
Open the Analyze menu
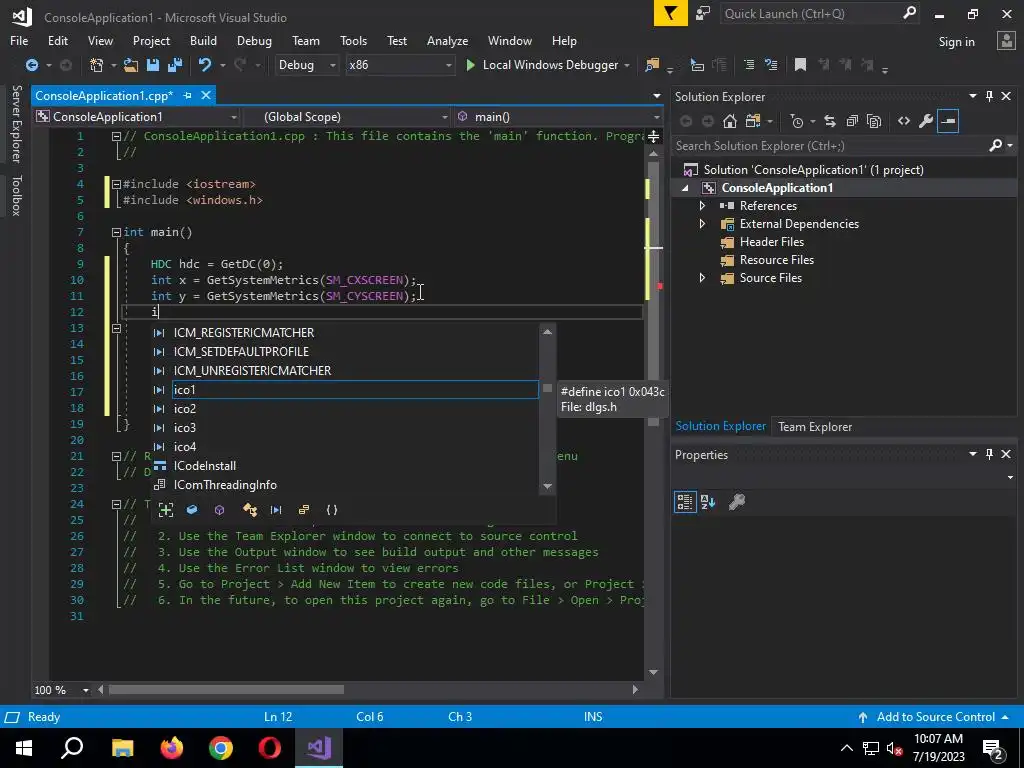point(447,40)
